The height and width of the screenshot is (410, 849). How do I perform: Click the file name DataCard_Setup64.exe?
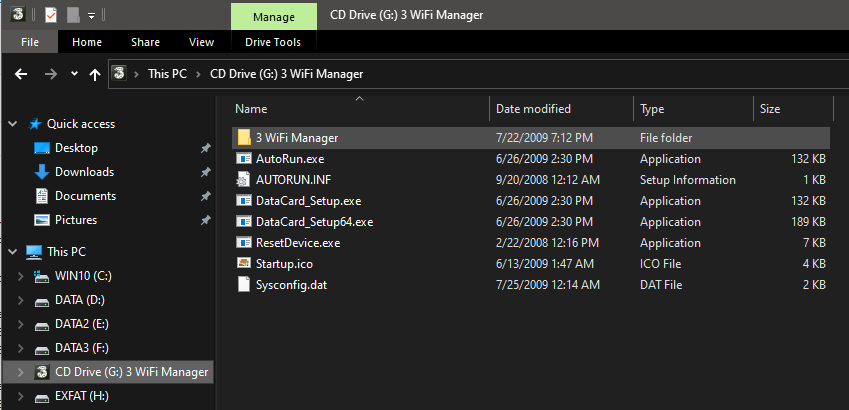314,222
